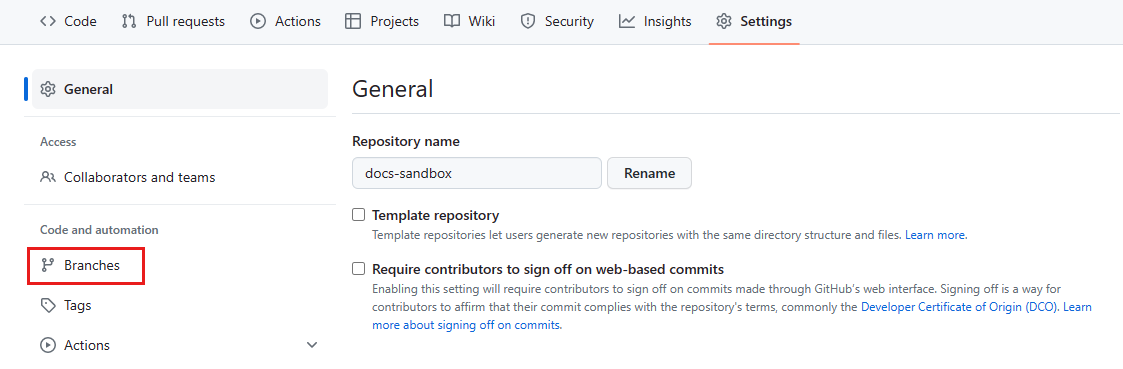Image resolution: width=1123 pixels, height=369 pixels.
Task: Click the Rename button
Action: coord(650,173)
